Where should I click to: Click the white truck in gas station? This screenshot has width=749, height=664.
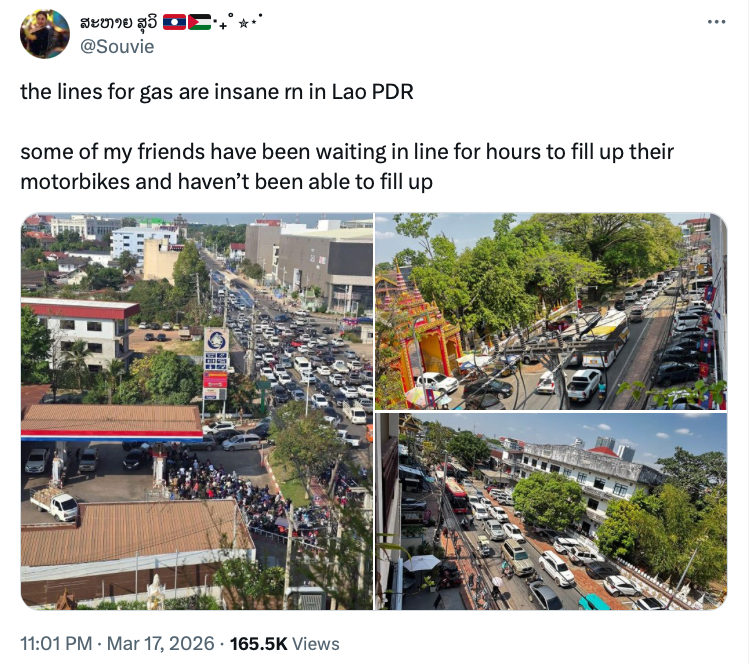coord(55,504)
